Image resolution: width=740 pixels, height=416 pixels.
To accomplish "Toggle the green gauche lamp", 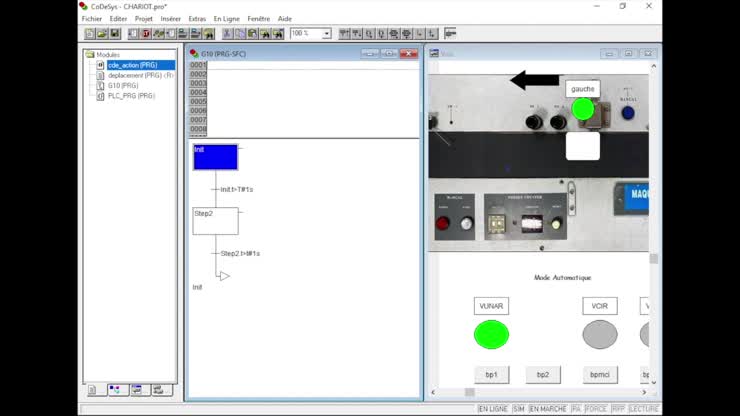I will (583, 109).
